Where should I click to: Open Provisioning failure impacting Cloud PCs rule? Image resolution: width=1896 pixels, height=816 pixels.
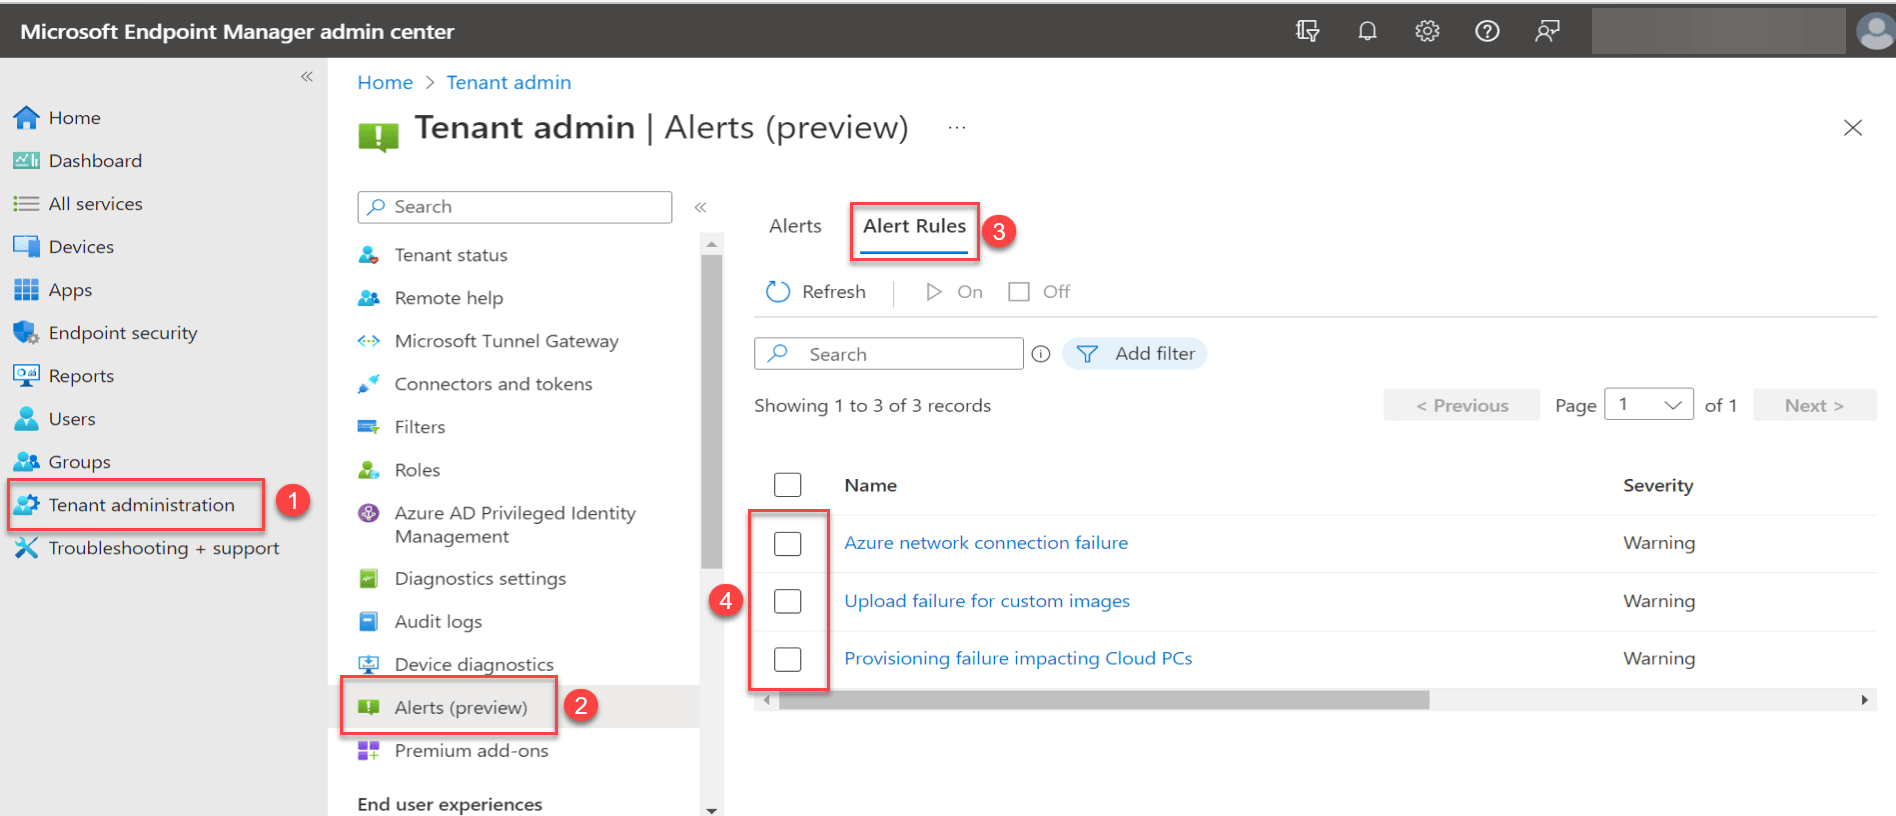1018,658
